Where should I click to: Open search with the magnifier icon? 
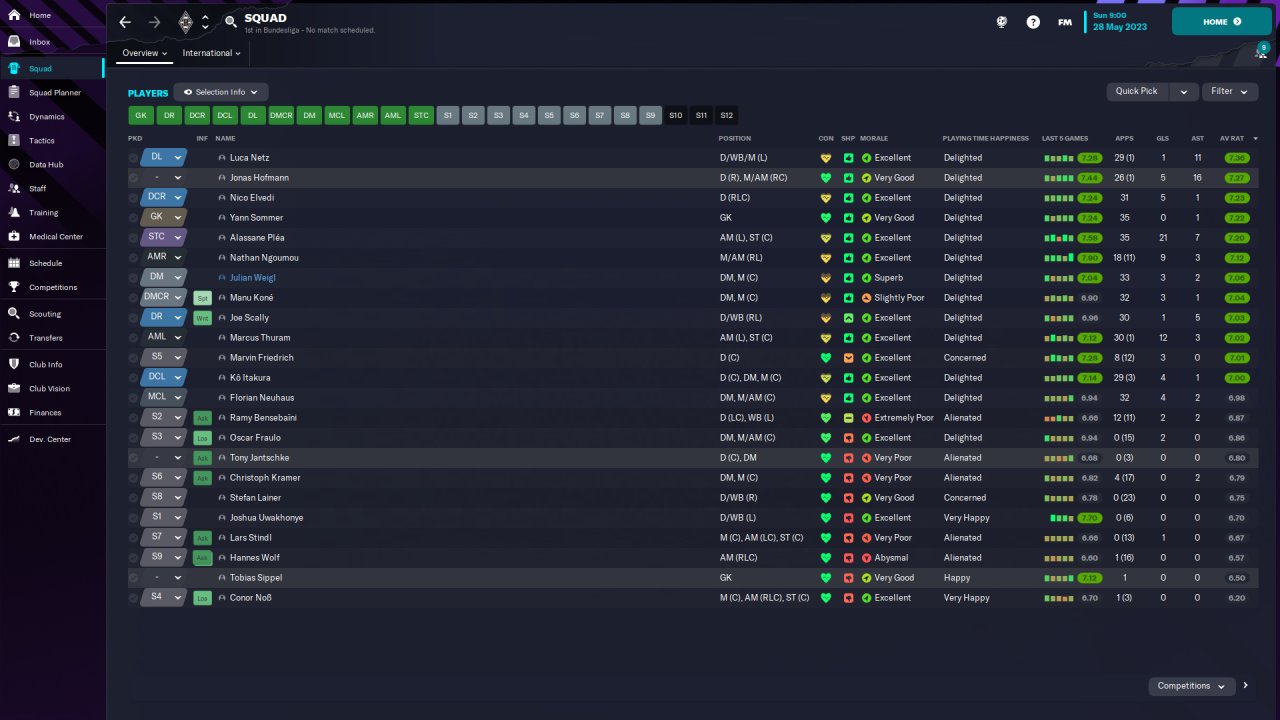tap(231, 21)
